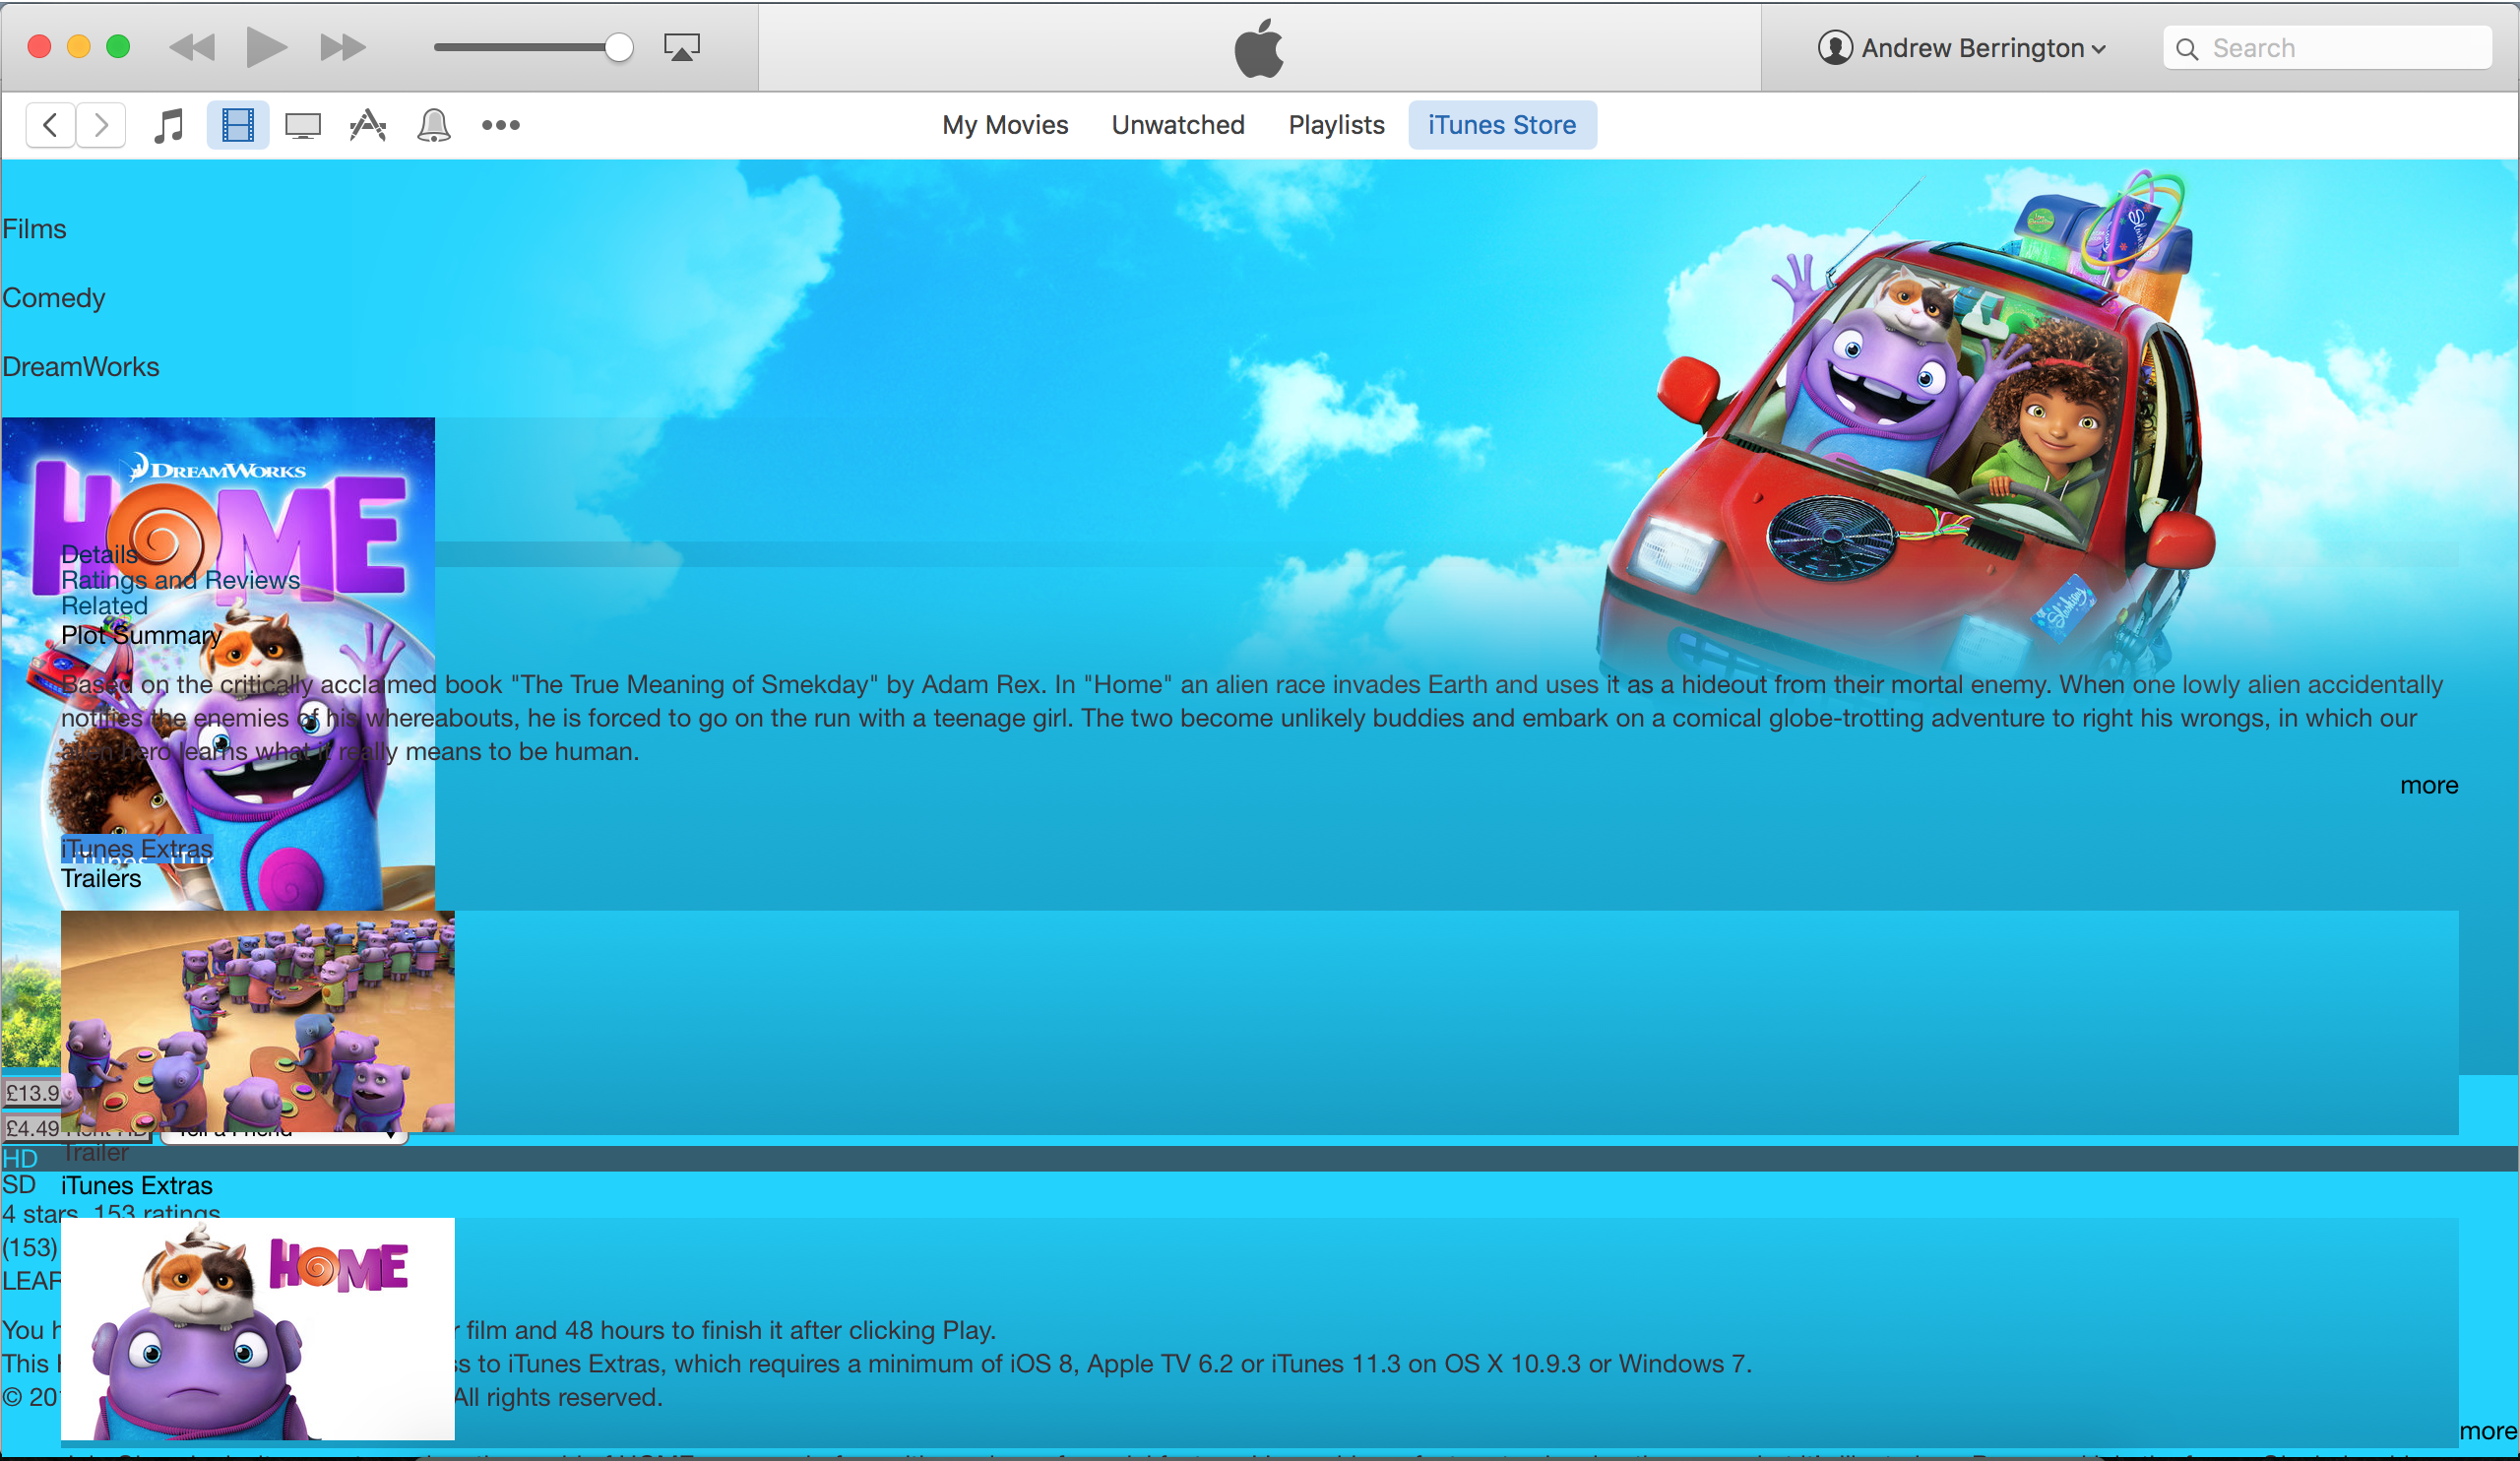2520x1461 pixels.
Task: Go back with the left chevron button
Action: pyautogui.click(x=50, y=125)
